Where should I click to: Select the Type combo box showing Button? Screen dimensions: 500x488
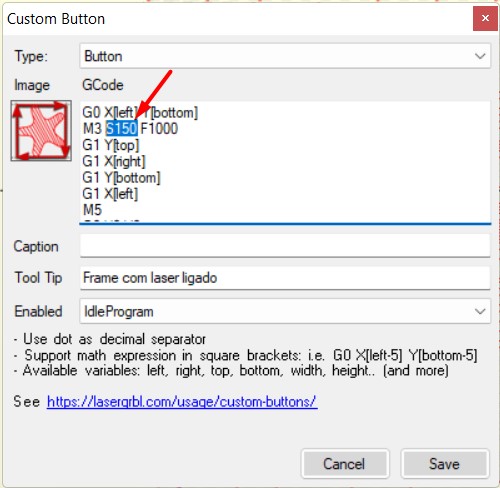(x=285, y=56)
